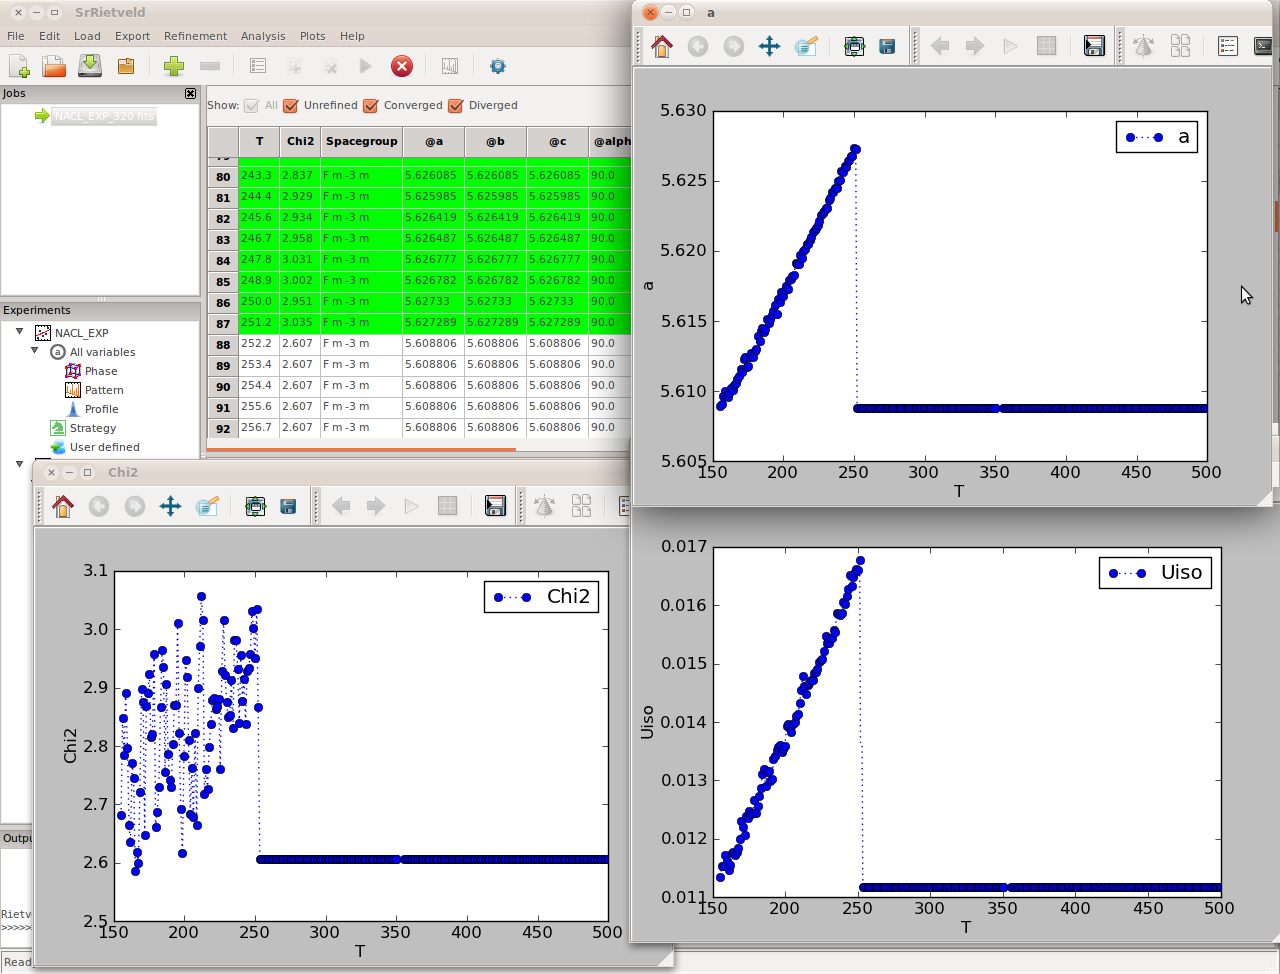Click the save-to-disk green arrow icon

90,66
